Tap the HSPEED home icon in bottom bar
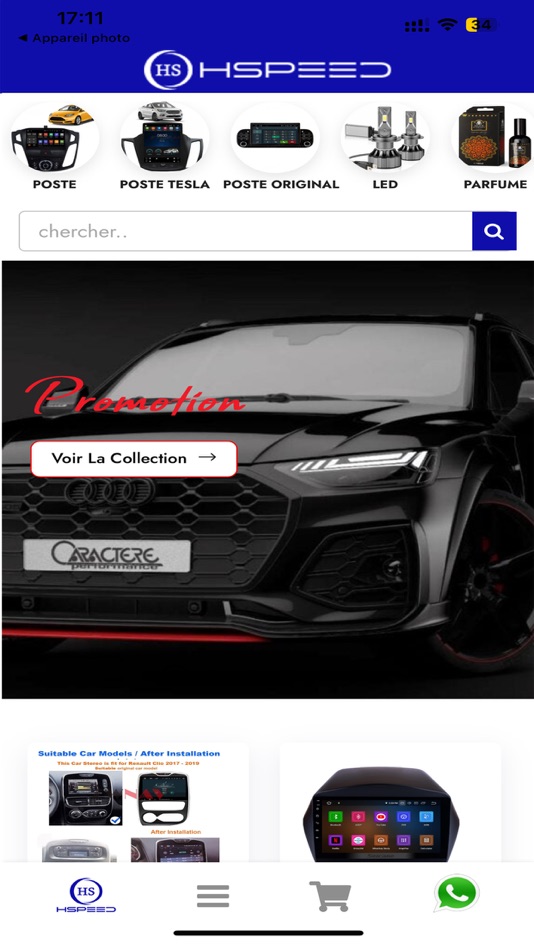This screenshot has width=534, height=950. click(x=86, y=895)
